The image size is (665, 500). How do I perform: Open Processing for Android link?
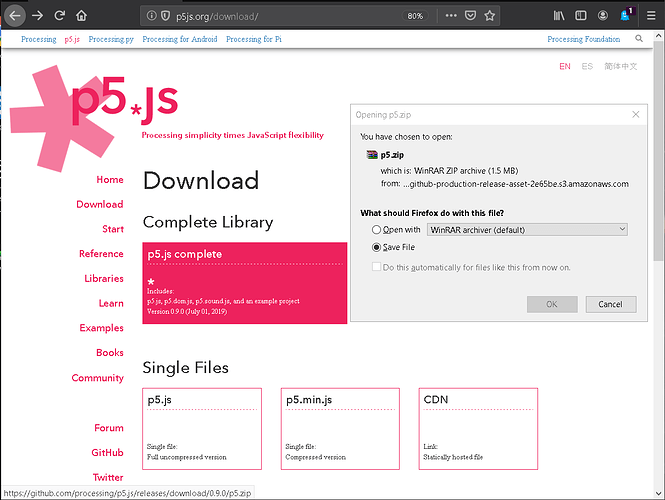click(180, 39)
